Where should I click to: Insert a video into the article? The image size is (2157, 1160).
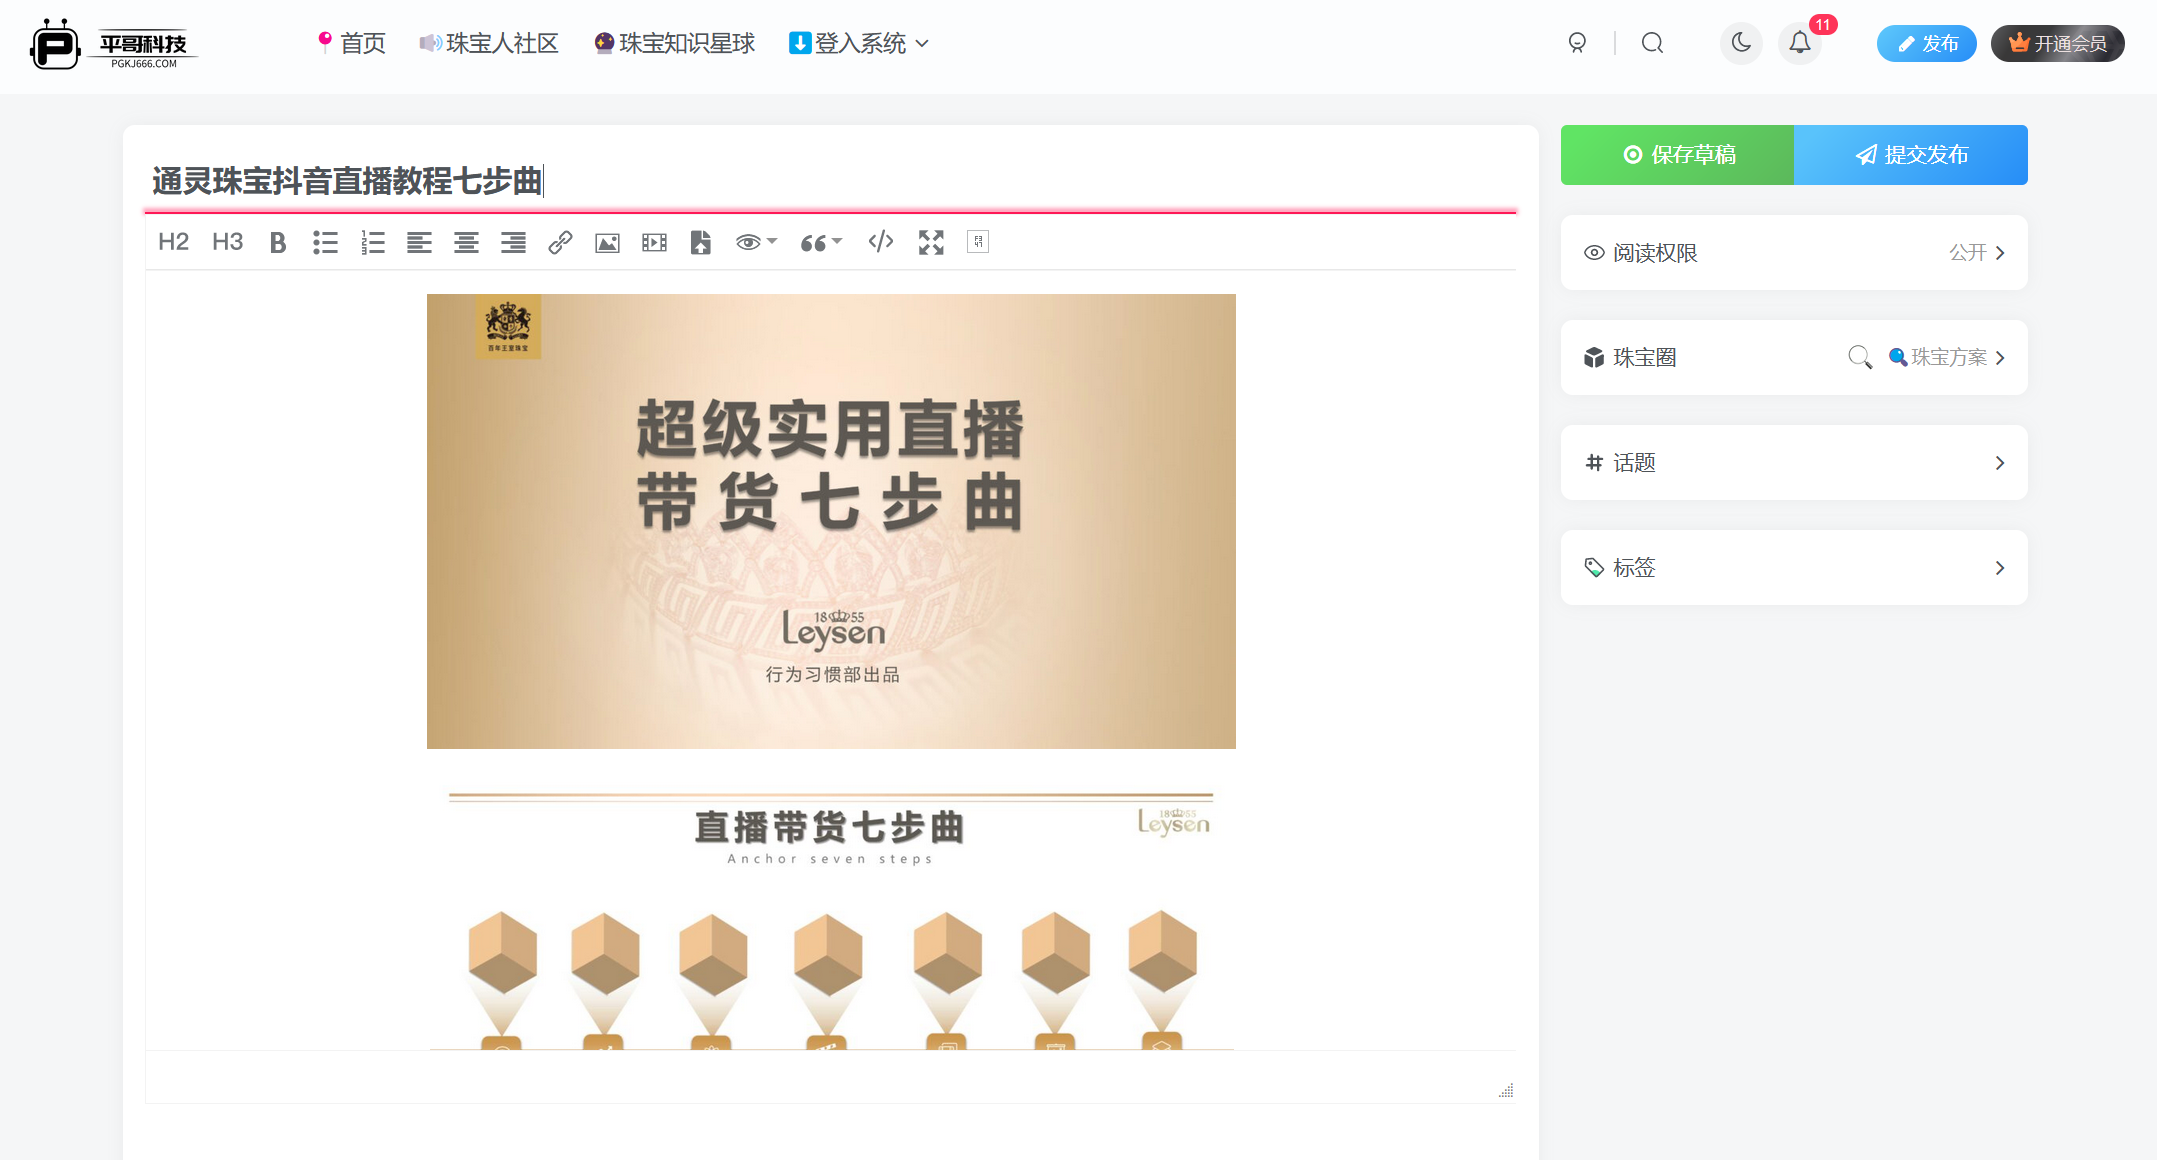pyautogui.click(x=653, y=242)
